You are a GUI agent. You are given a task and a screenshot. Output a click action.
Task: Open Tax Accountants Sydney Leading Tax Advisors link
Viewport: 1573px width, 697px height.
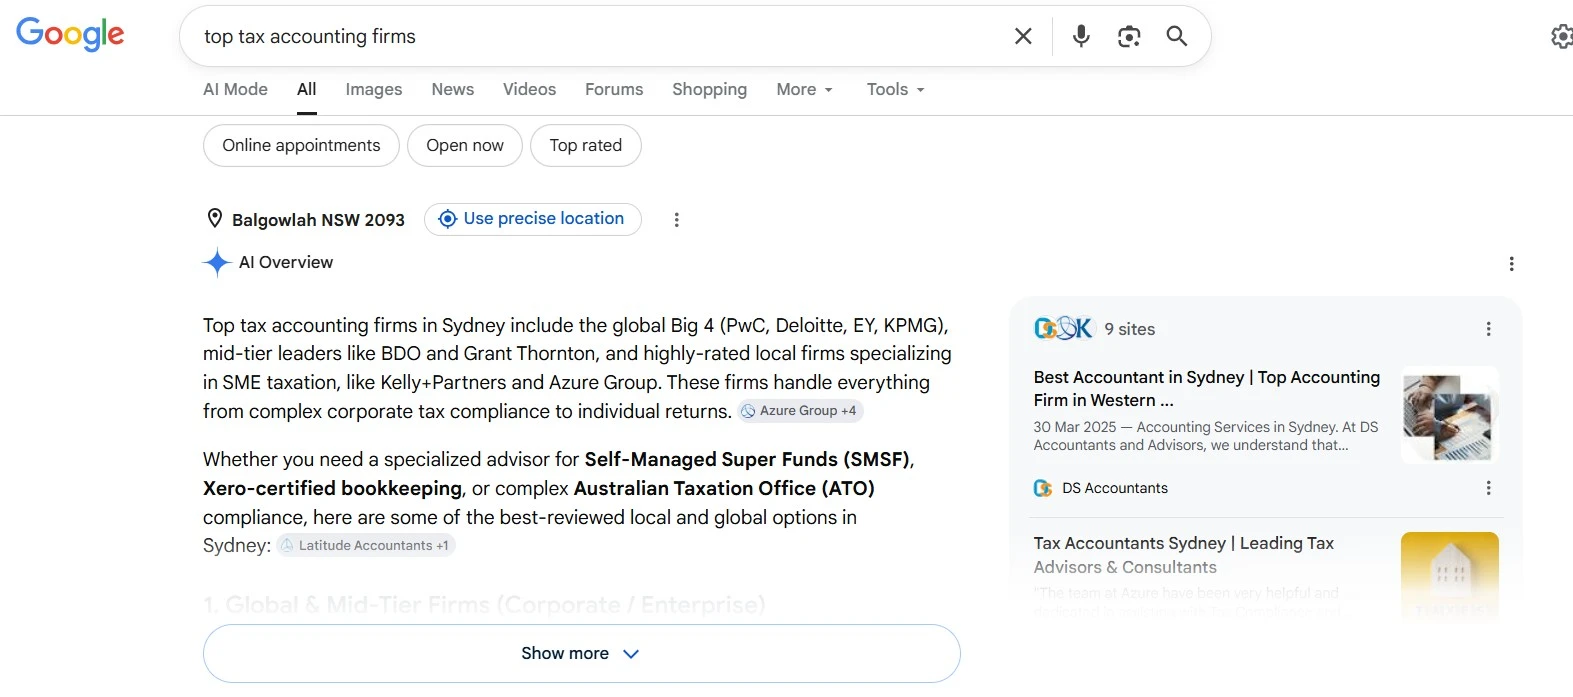[x=1183, y=555]
